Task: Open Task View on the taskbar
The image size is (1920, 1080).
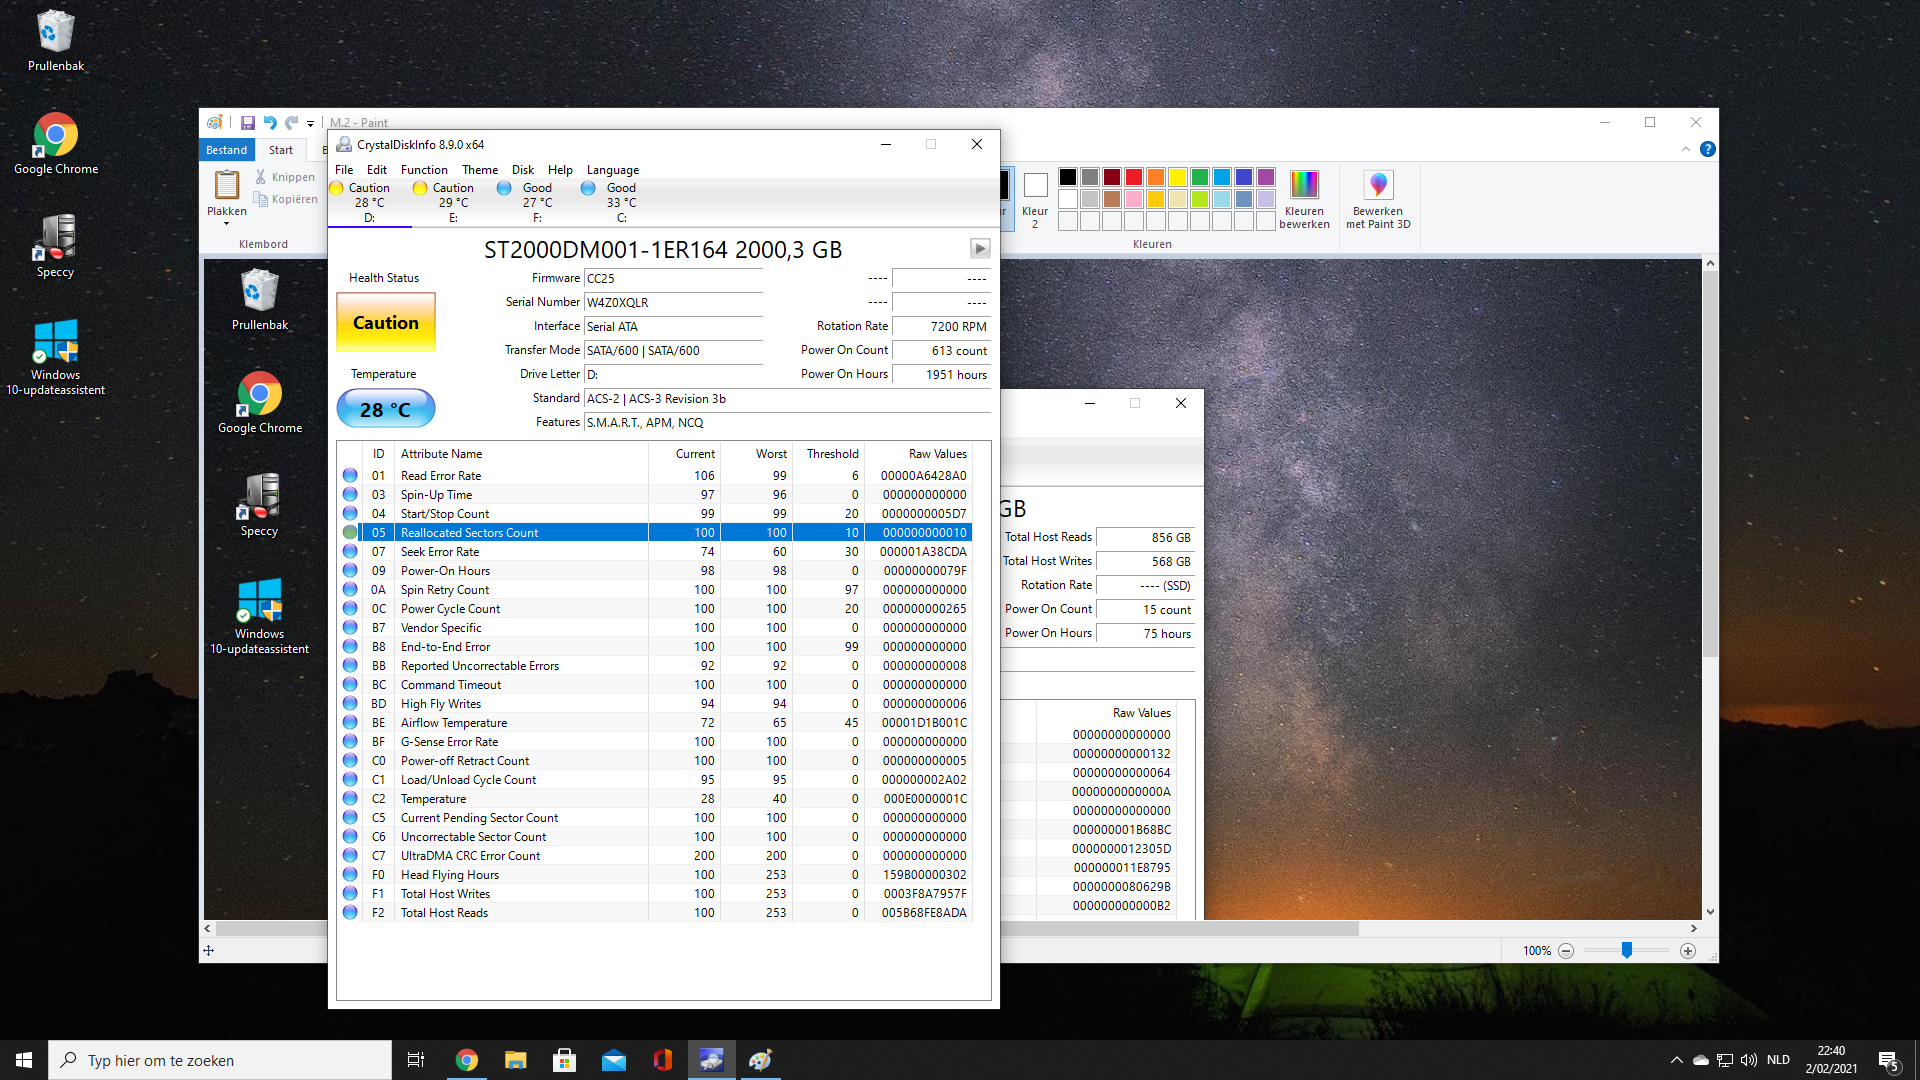Action: 416,1060
